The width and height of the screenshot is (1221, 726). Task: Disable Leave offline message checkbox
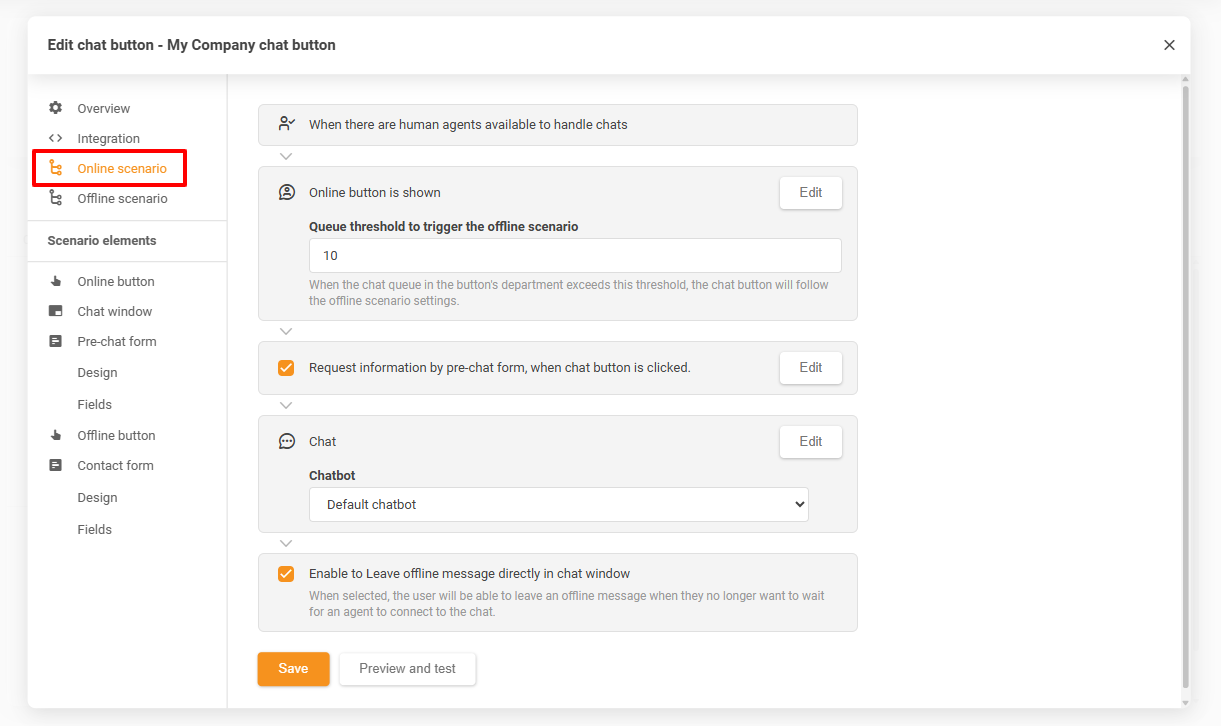tap(286, 574)
